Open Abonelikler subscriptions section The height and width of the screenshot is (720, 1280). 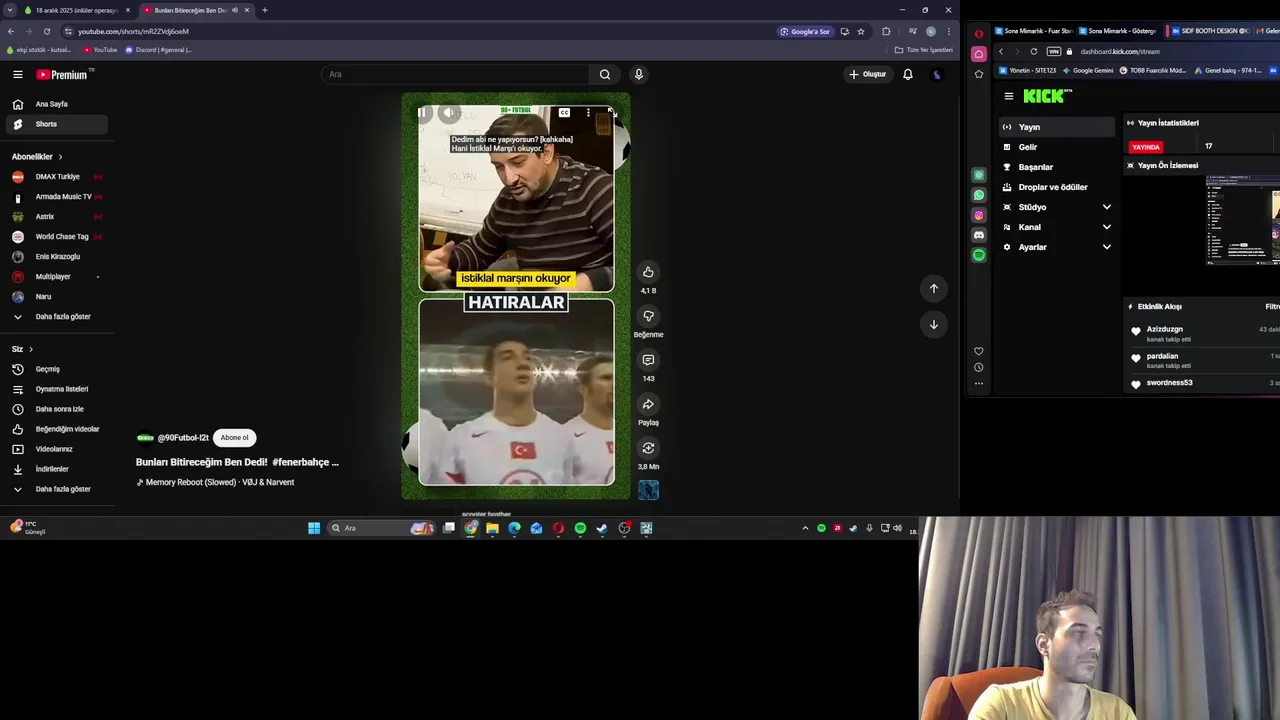point(37,157)
